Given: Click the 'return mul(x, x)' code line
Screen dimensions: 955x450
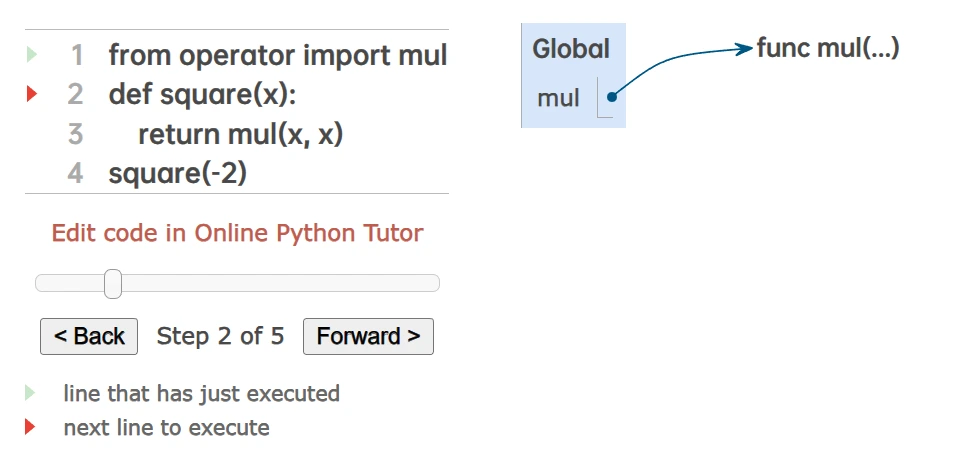Looking at the screenshot, I should click(240, 134).
